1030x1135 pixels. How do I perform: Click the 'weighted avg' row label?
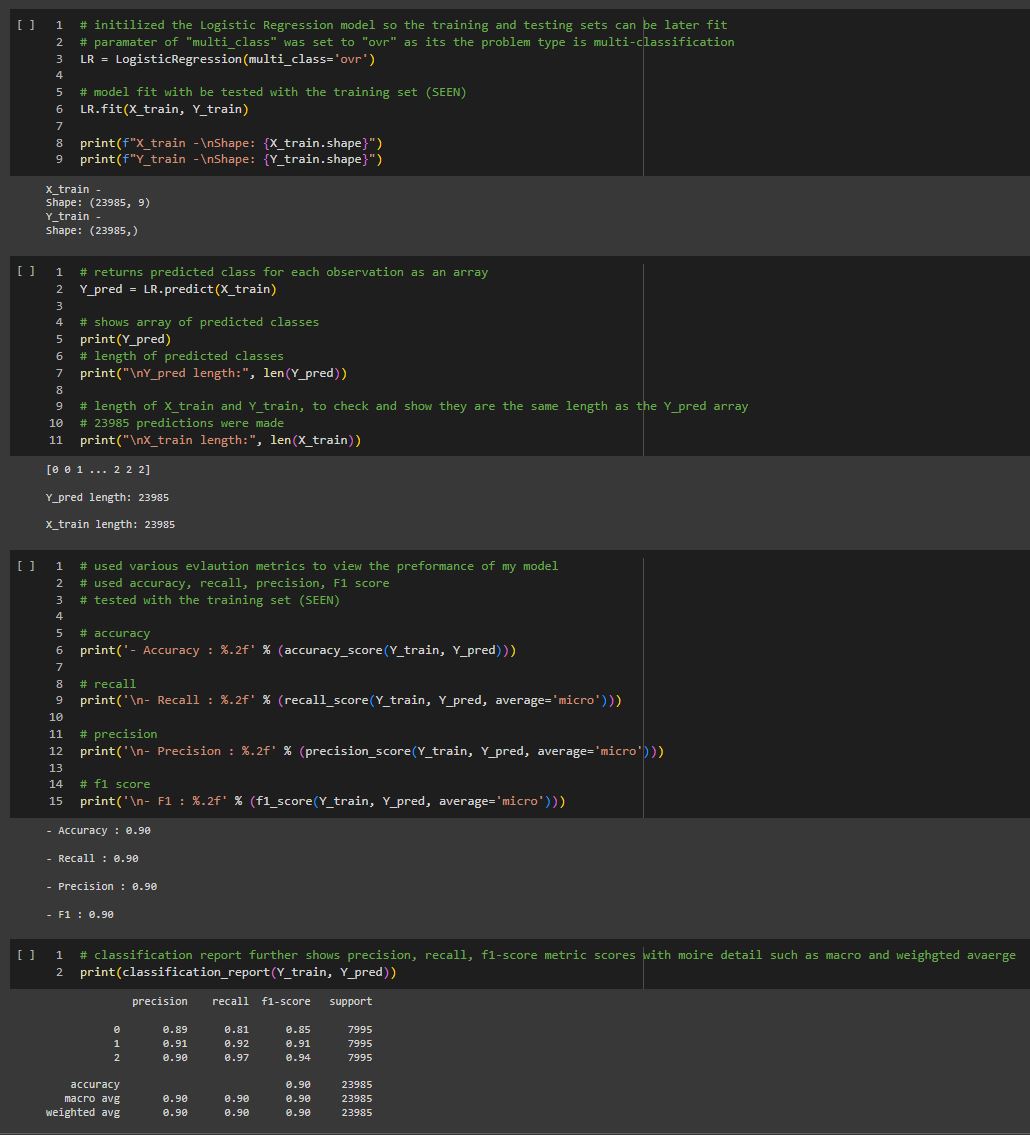[x=83, y=1112]
